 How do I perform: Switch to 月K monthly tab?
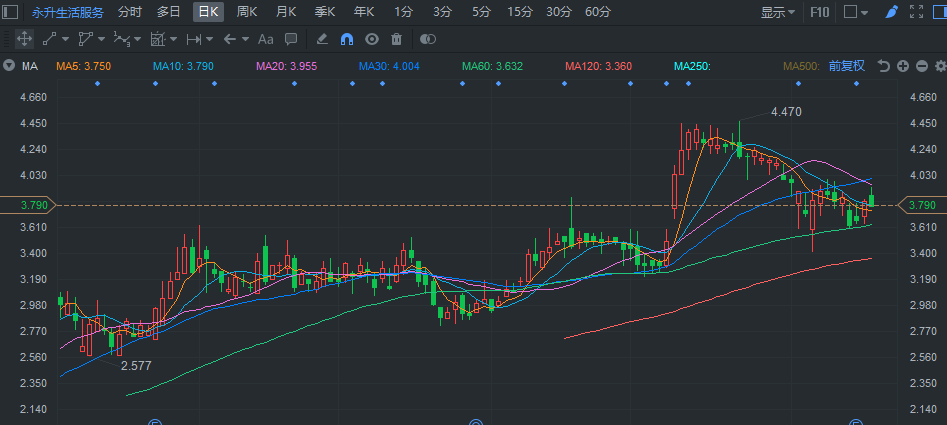(286, 11)
